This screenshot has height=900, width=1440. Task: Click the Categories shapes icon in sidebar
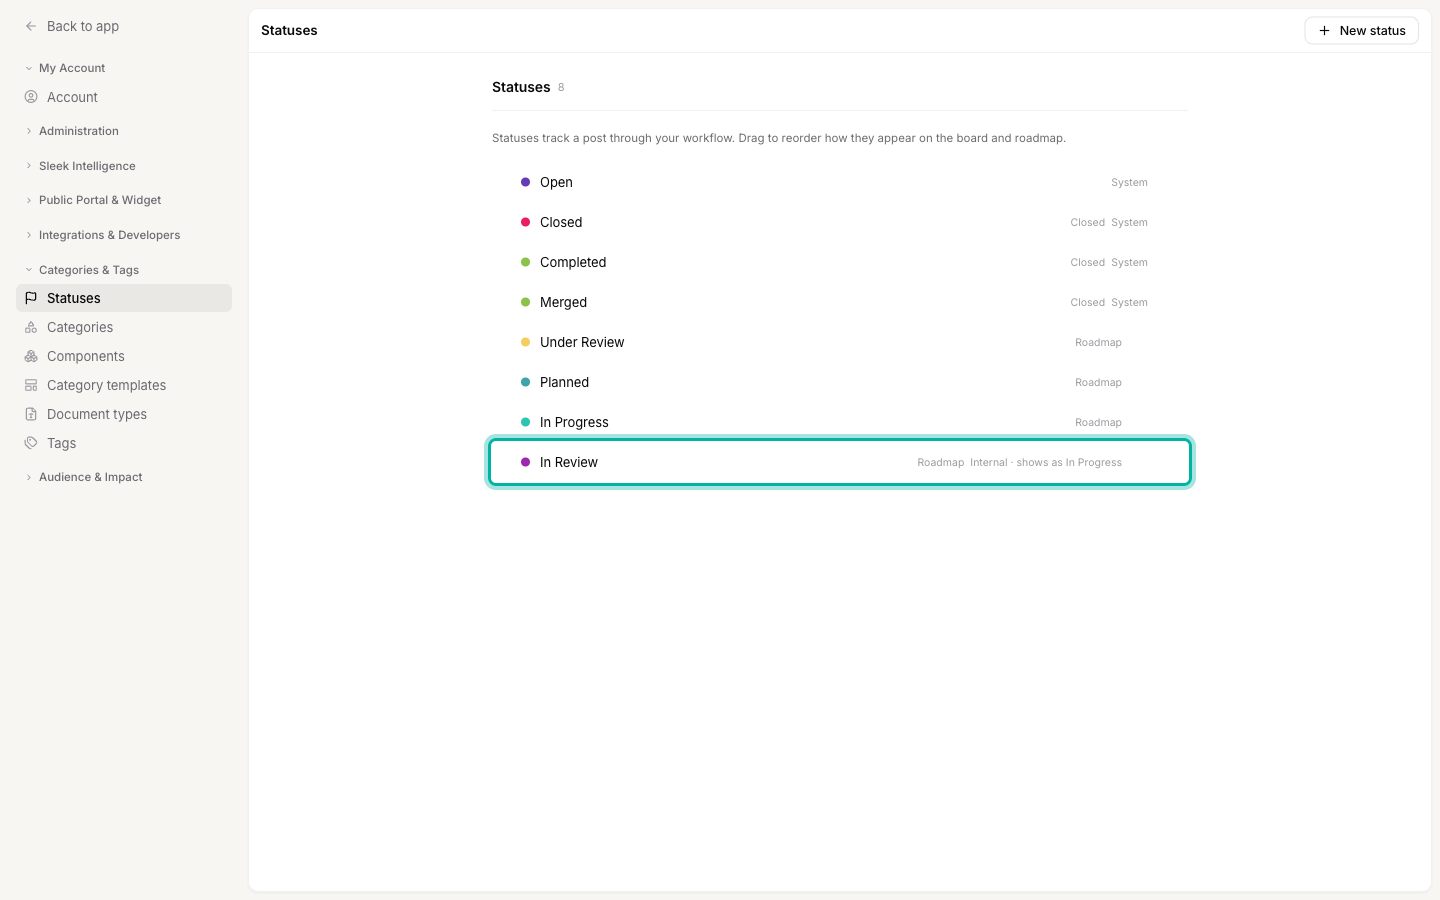(31, 327)
